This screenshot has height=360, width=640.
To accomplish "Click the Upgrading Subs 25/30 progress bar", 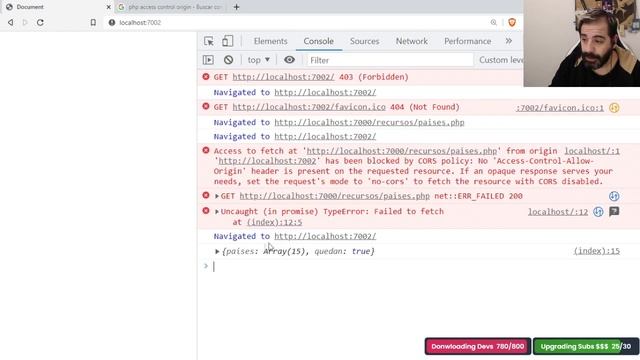I will [x=586, y=346].
